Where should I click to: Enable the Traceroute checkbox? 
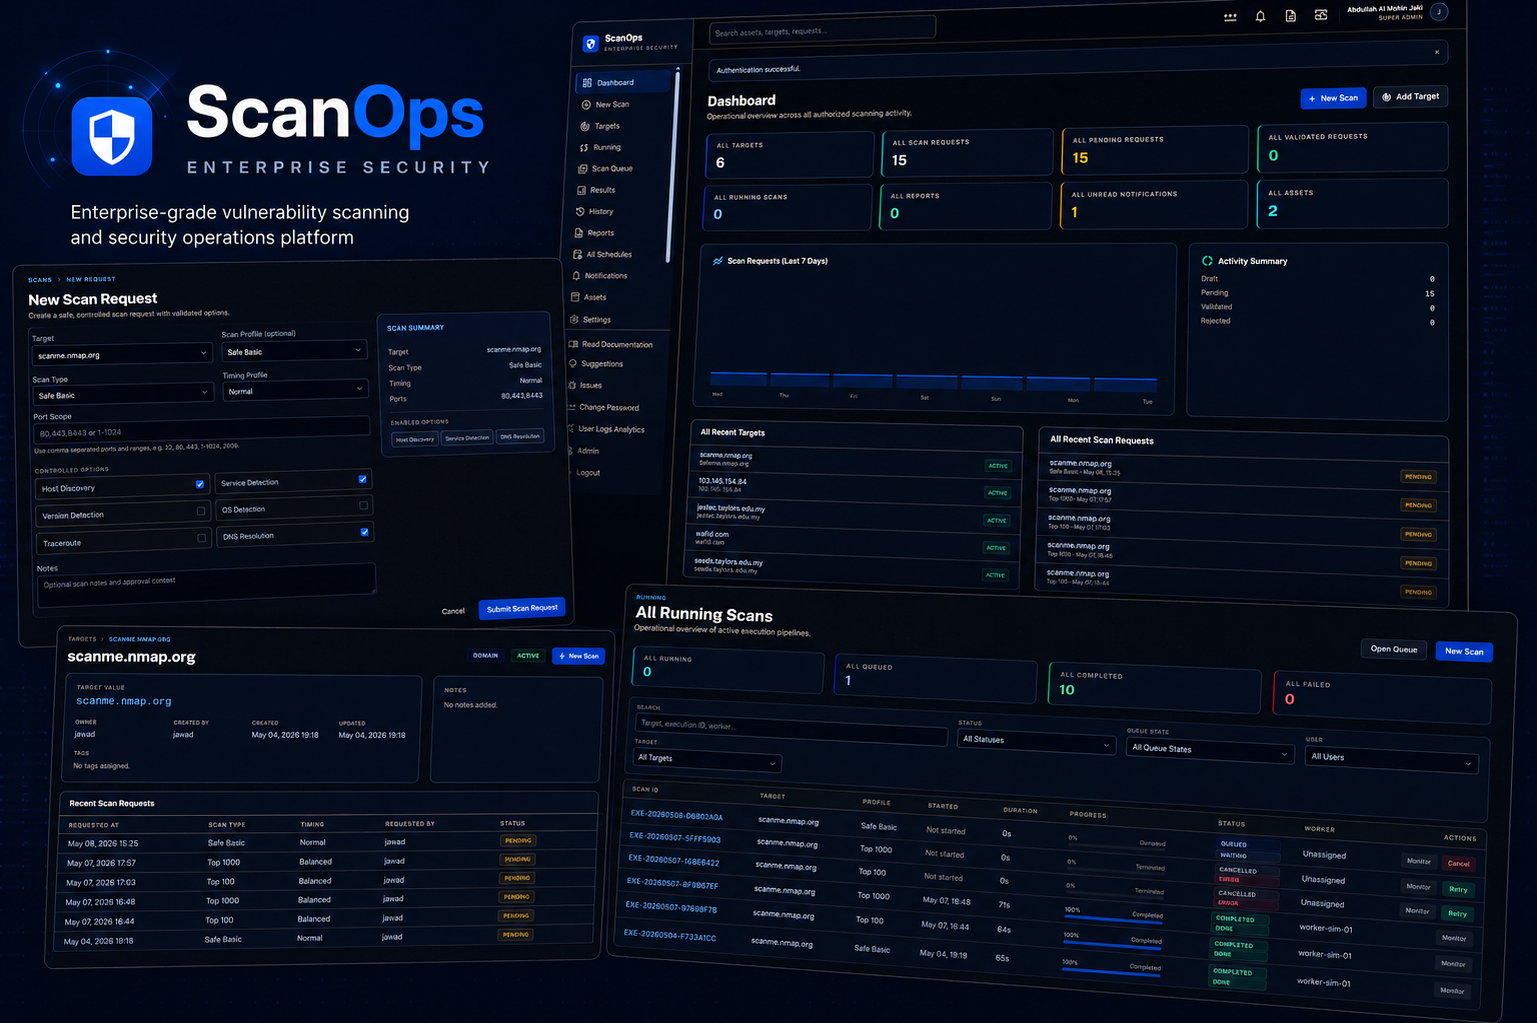click(x=202, y=538)
